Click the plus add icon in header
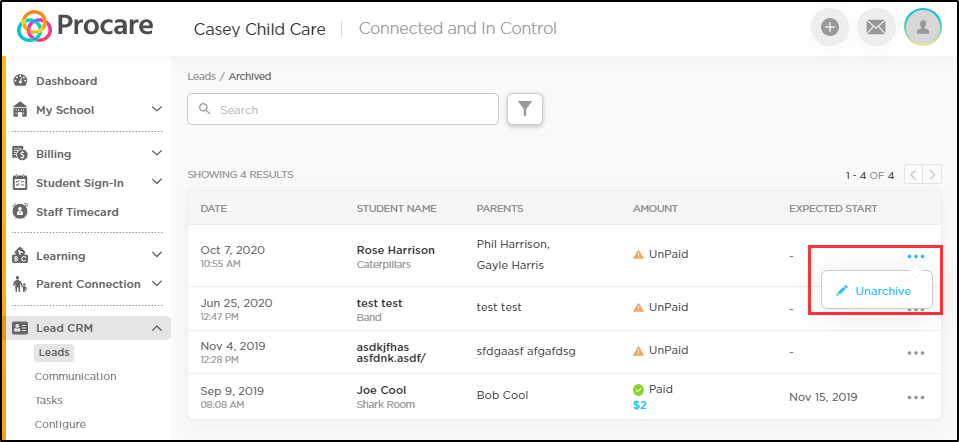This screenshot has width=959, height=442. click(829, 28)
